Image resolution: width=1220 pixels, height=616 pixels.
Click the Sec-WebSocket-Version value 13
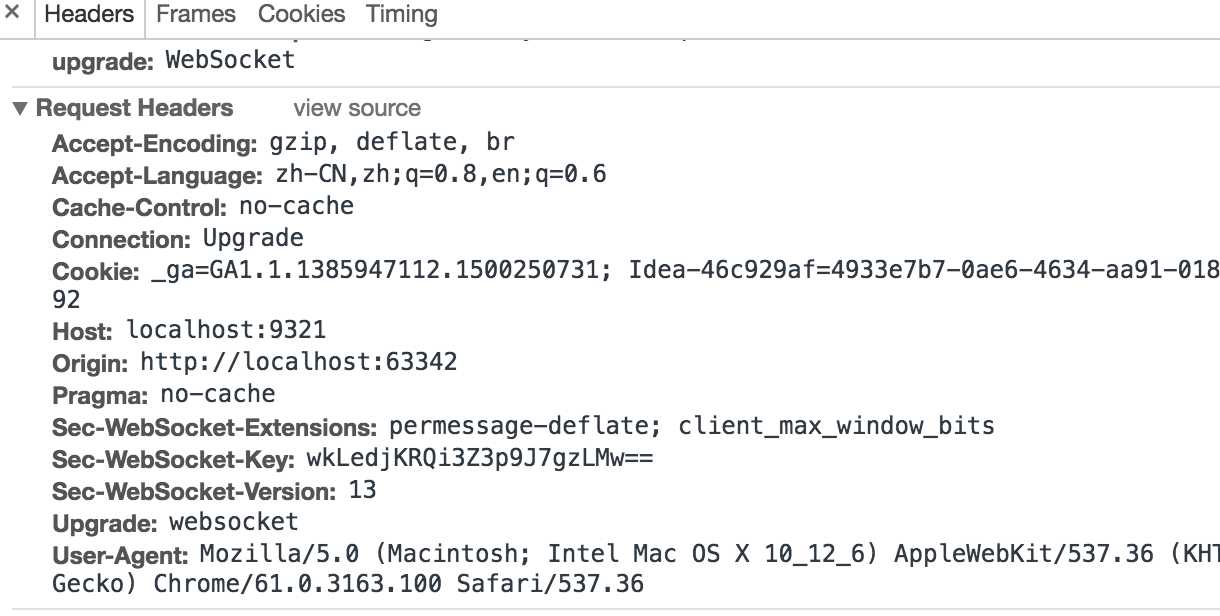tap(362, 490)
